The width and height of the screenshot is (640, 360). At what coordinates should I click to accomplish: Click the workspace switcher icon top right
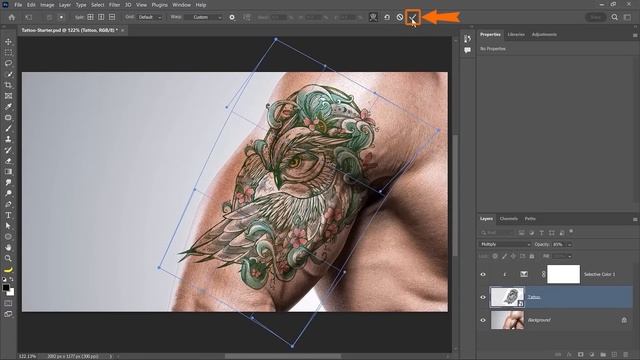coord(627,17)
